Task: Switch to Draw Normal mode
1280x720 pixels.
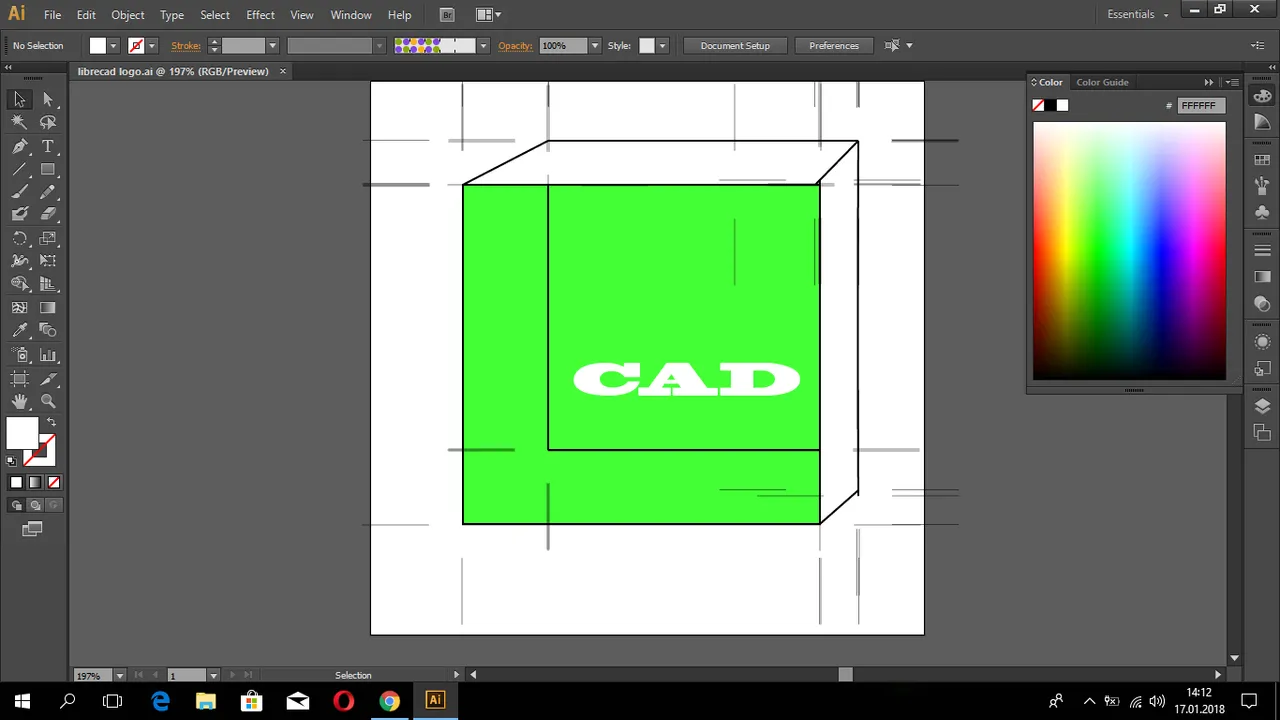Action: tap(17, 505)
